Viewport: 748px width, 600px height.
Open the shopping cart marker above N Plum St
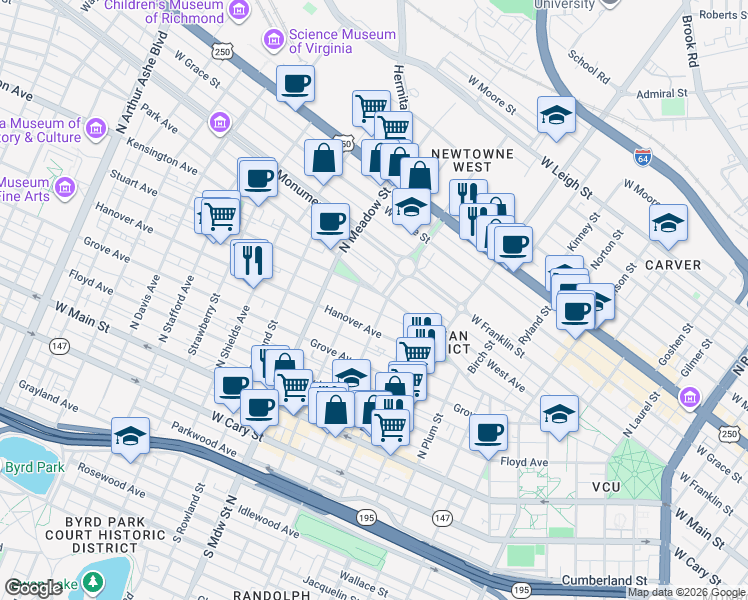390,428
